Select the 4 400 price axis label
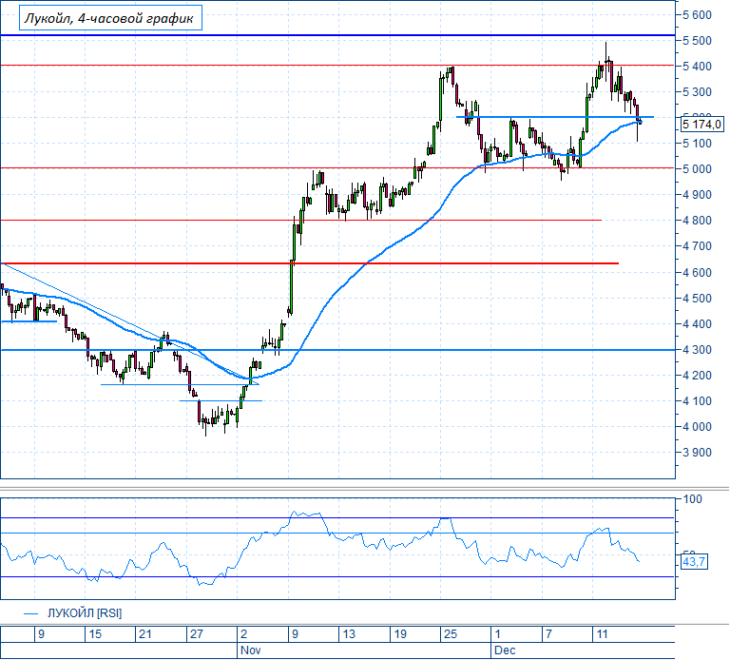 [697, 323]
